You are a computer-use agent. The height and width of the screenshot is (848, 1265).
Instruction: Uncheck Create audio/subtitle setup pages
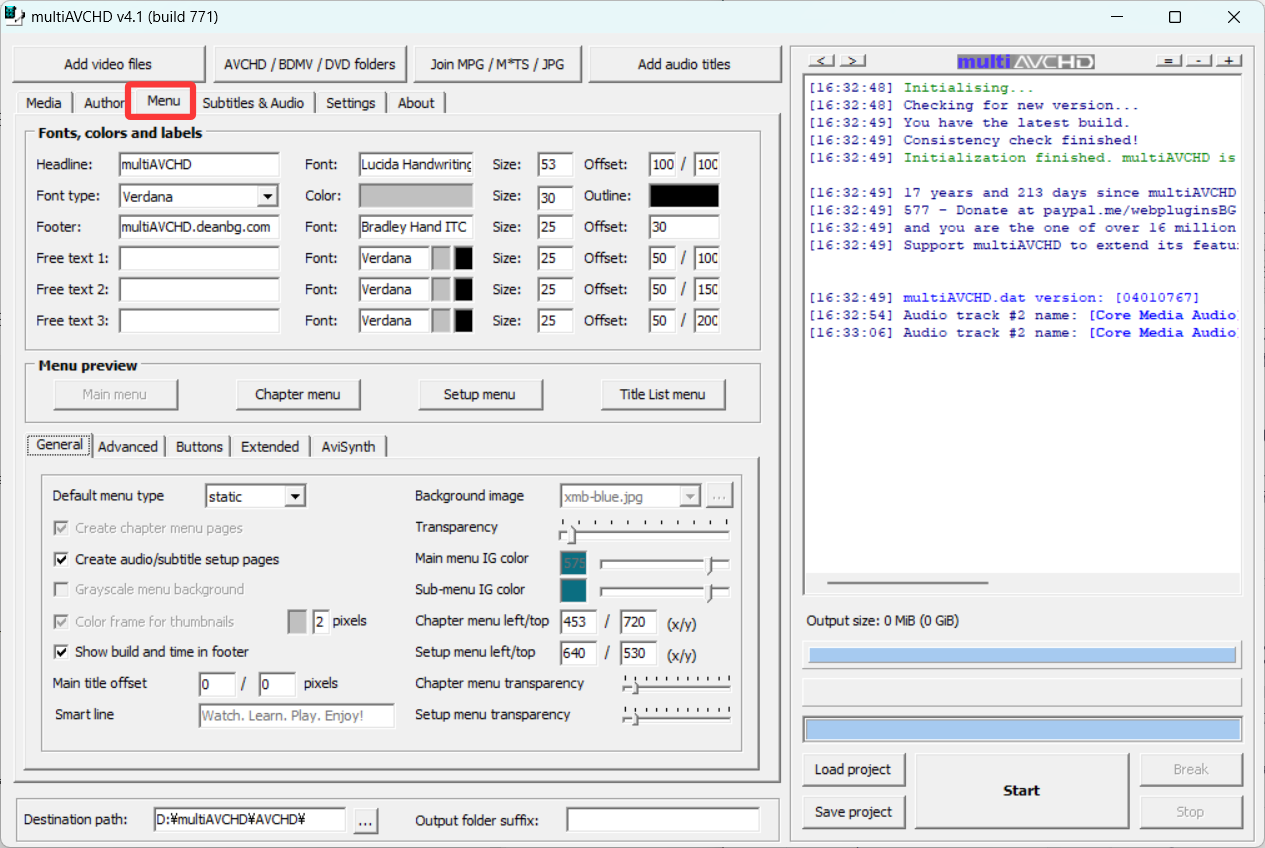click(x=62, y=559)
